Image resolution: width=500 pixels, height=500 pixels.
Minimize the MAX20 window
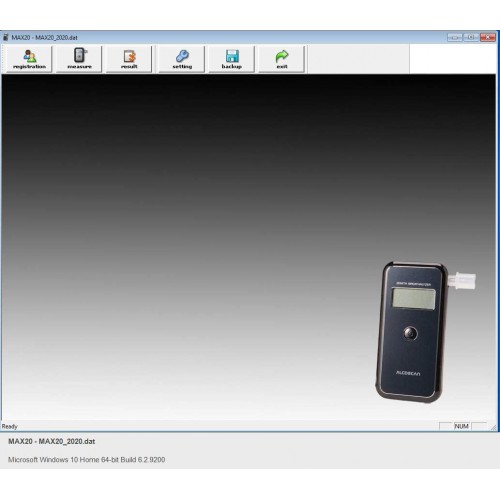(x=455, y=37)
